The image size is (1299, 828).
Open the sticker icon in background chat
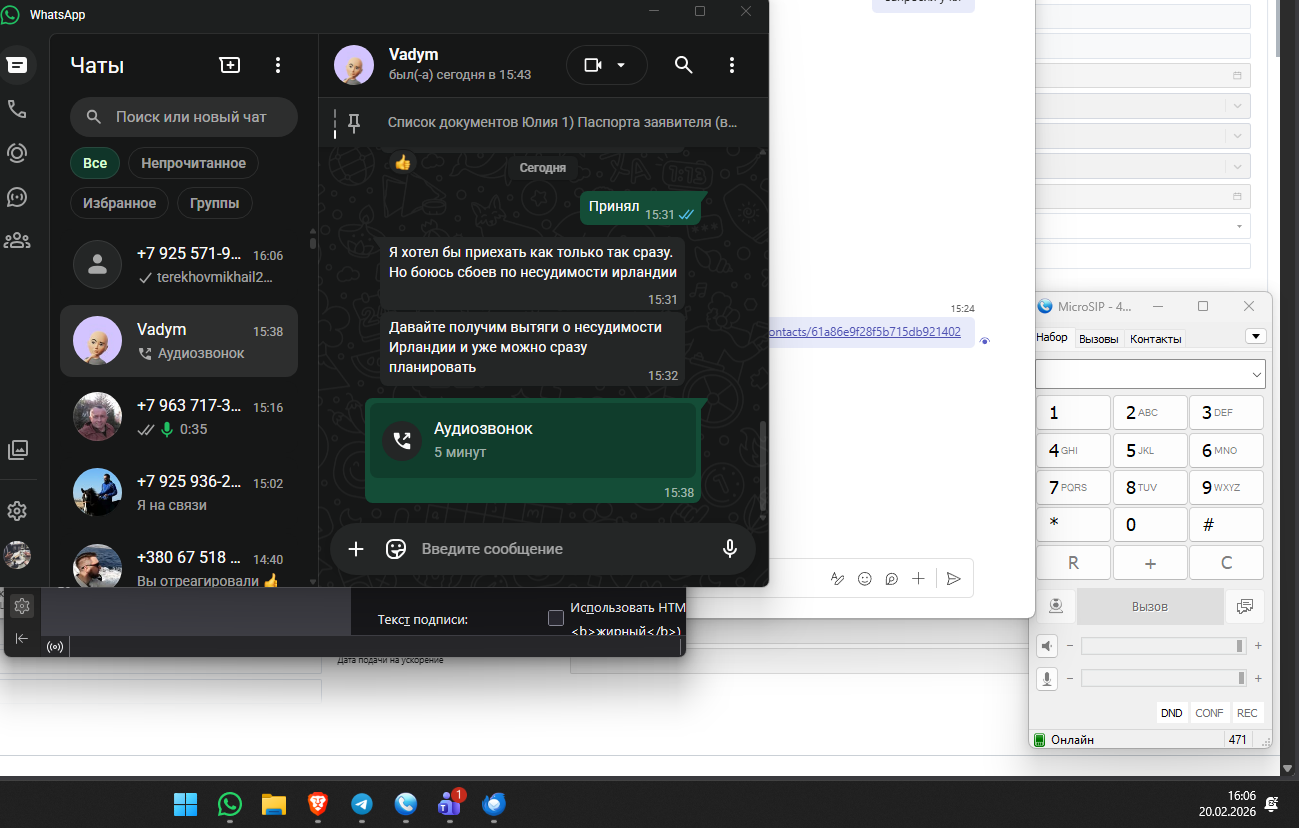tap(891, 578)
